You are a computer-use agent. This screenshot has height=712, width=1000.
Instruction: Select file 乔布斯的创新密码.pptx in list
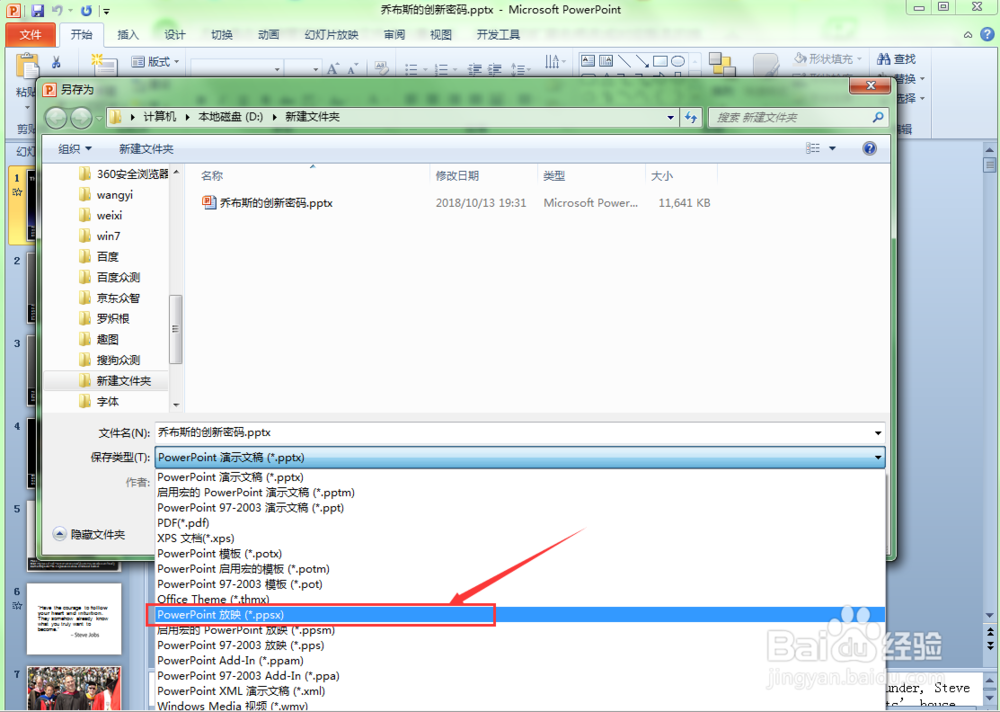click(x=276, y=203)
